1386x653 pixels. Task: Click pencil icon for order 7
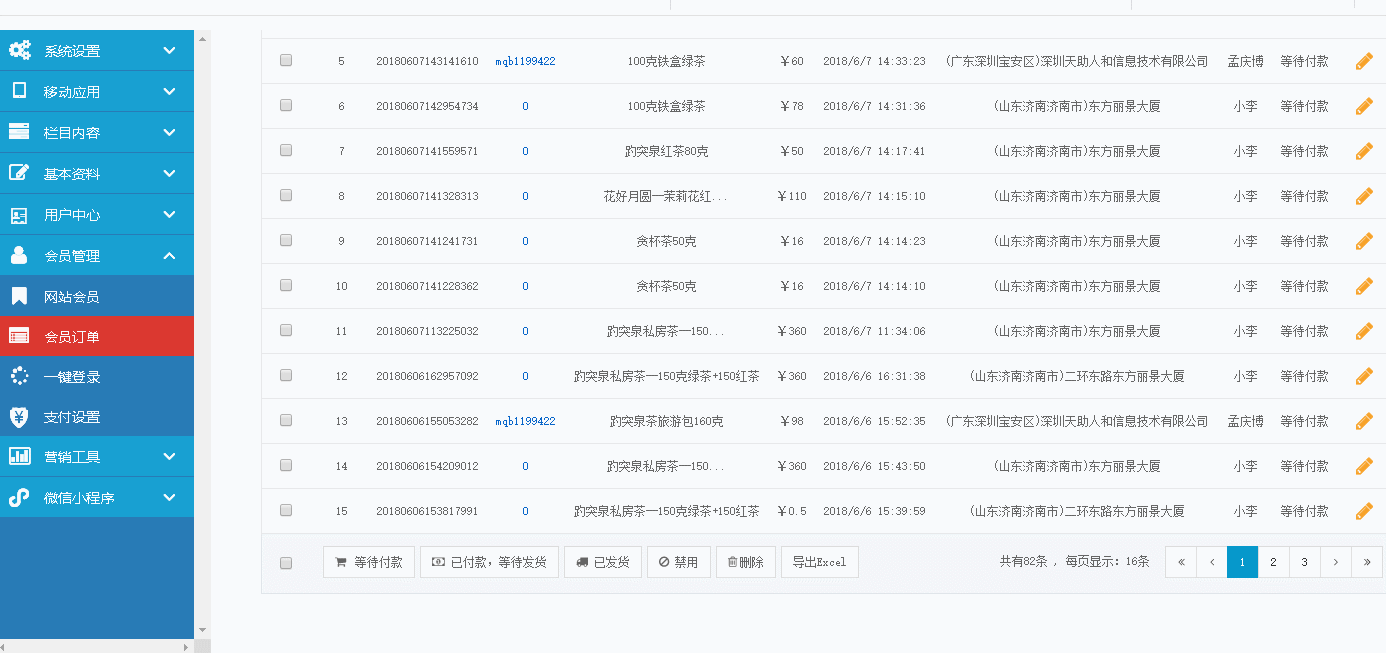[1364, 151]
